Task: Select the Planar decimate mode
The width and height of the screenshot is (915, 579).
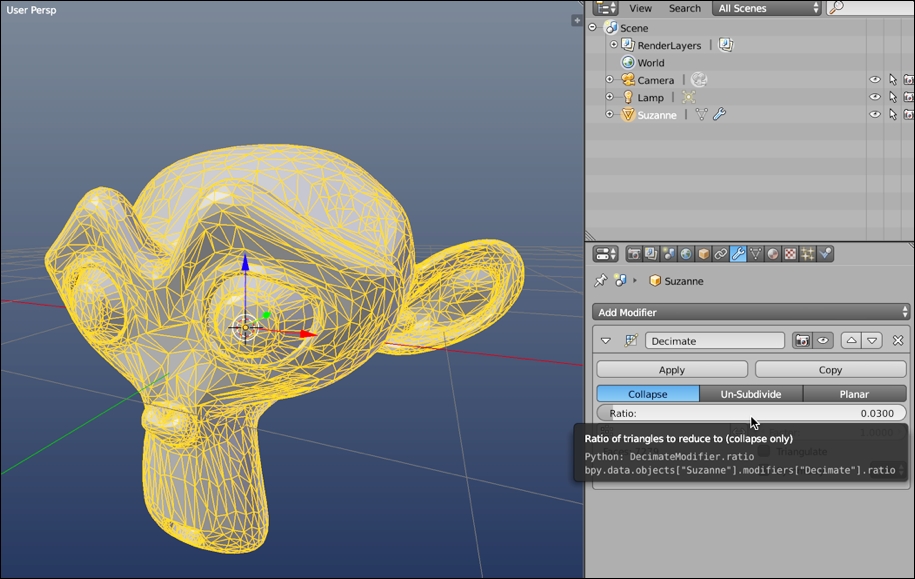Action: tap(855, 394)
